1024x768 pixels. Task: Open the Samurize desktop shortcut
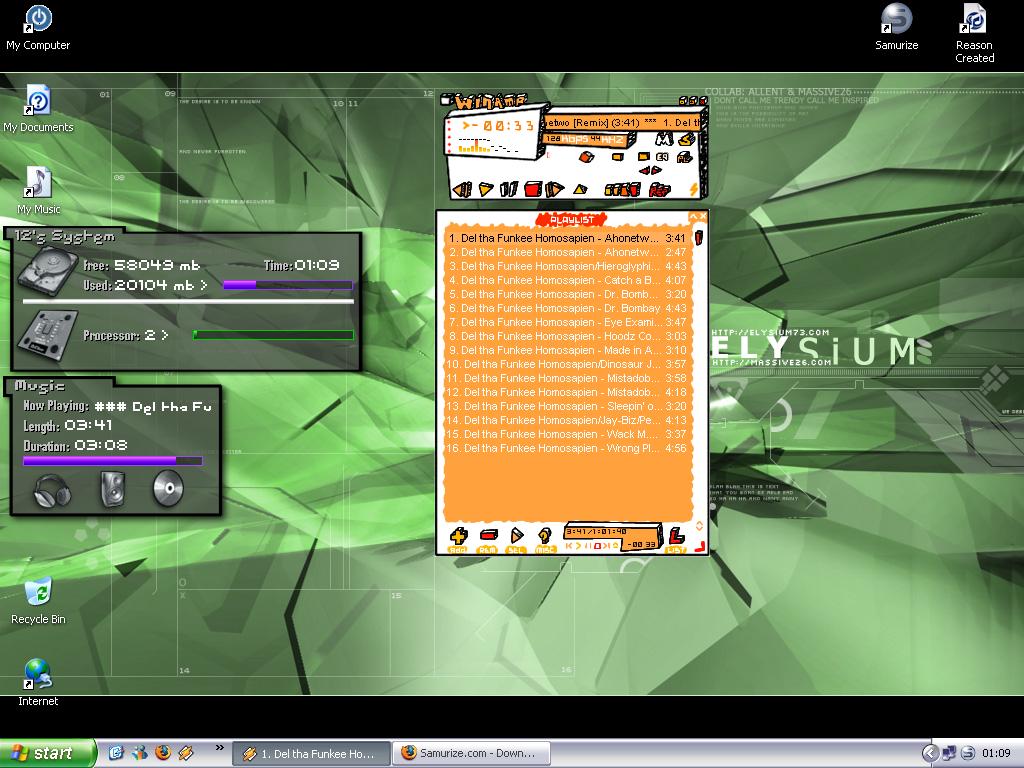[x=897, y=27]
